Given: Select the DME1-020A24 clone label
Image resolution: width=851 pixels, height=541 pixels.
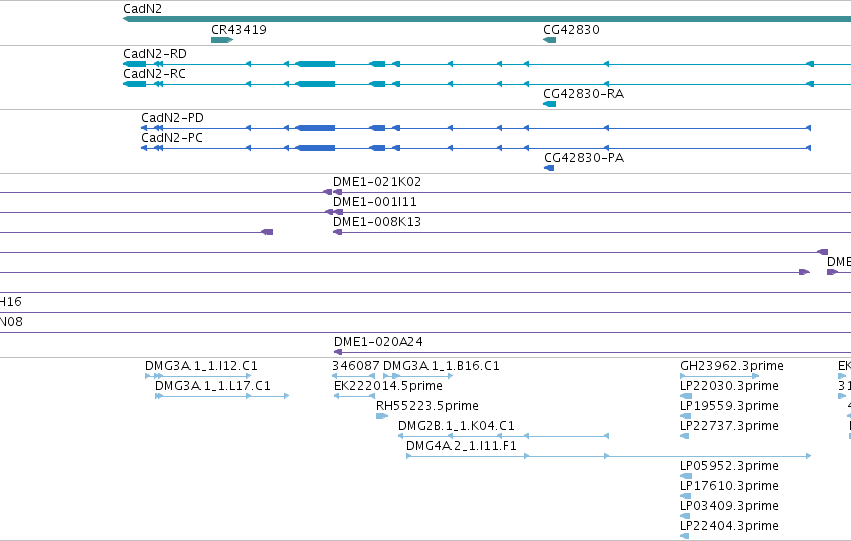Looking at the screenshot, I should pos(378,342).
